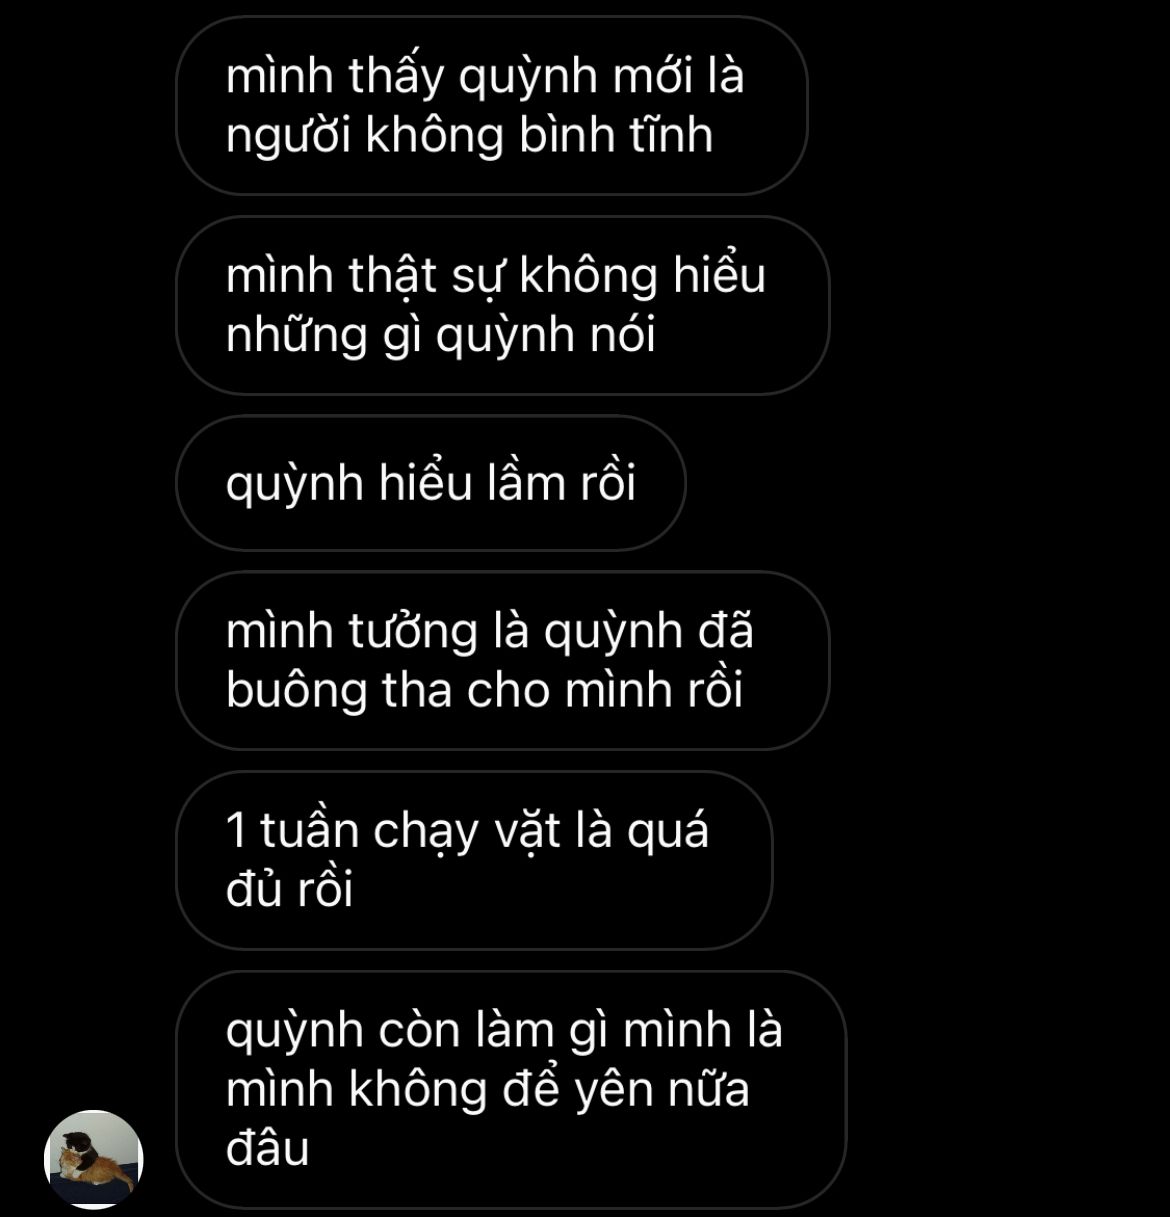Tap the message 'mình tưởng là quỳnh đã buông tha'
This screenshot has width=1170, height=1217.
tap(502, 661)
